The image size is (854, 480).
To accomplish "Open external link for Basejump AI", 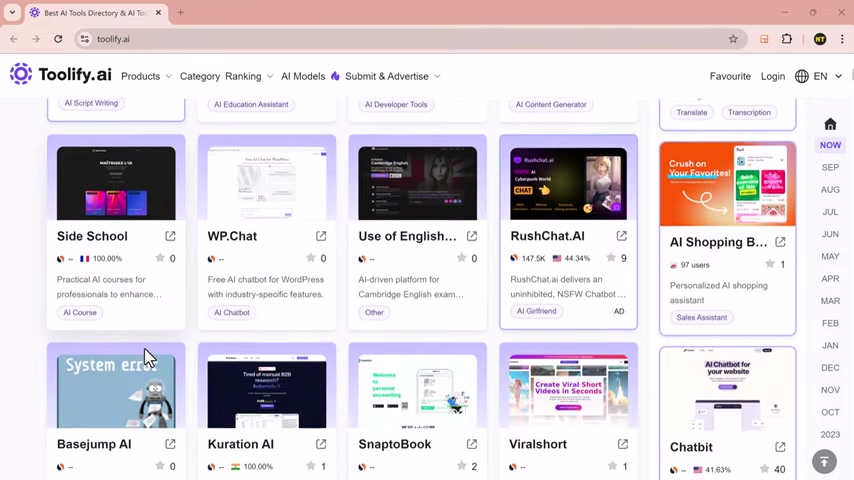I will click(x=170, y=444).
